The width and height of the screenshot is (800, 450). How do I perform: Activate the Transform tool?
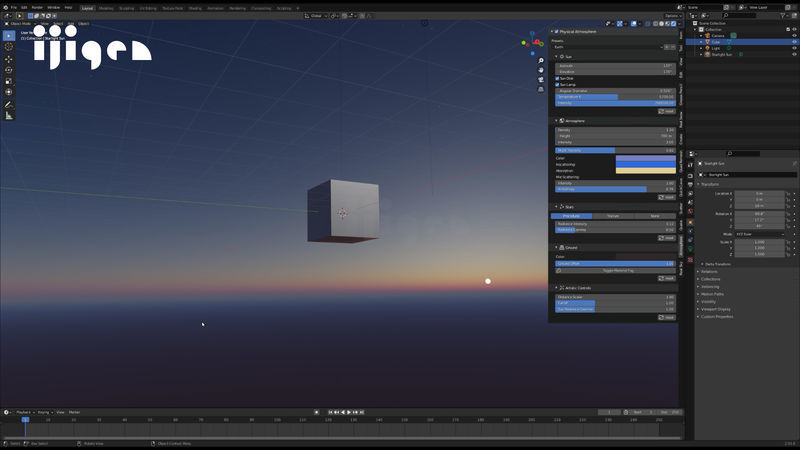[9, 92]
